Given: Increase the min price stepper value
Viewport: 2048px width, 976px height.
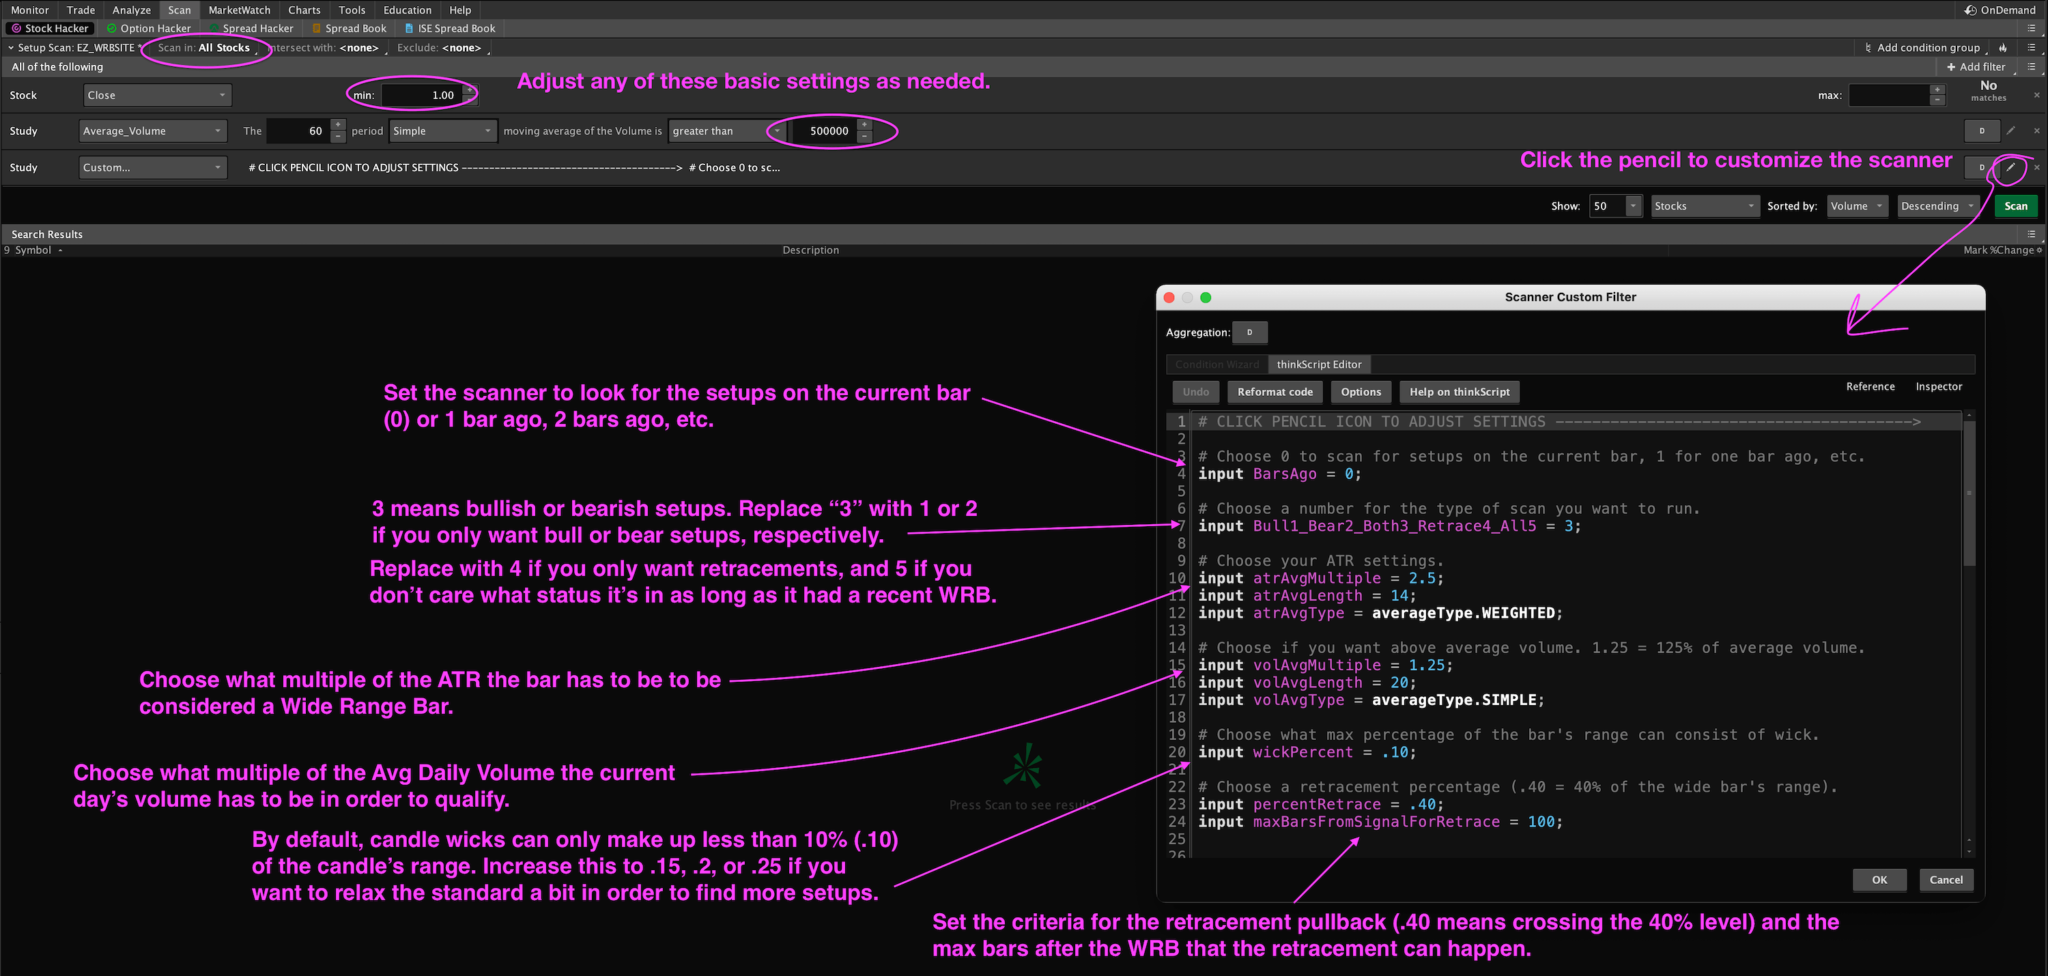Looking at the screenshot, I should pos(469,90).
